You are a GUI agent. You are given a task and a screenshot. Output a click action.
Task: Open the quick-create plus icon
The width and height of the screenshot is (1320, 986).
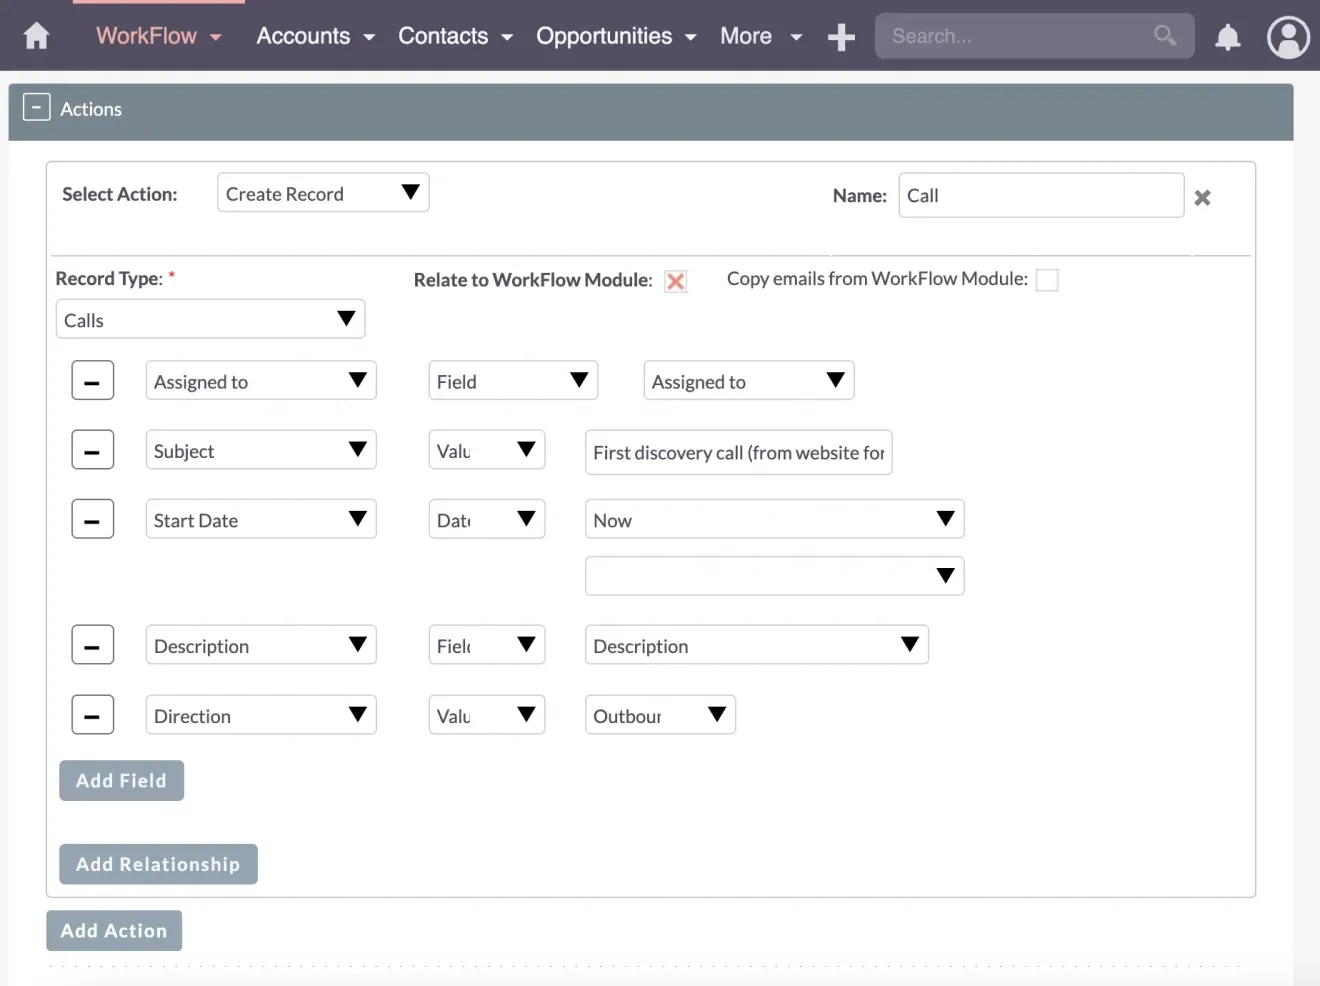[x=841, y=36]
